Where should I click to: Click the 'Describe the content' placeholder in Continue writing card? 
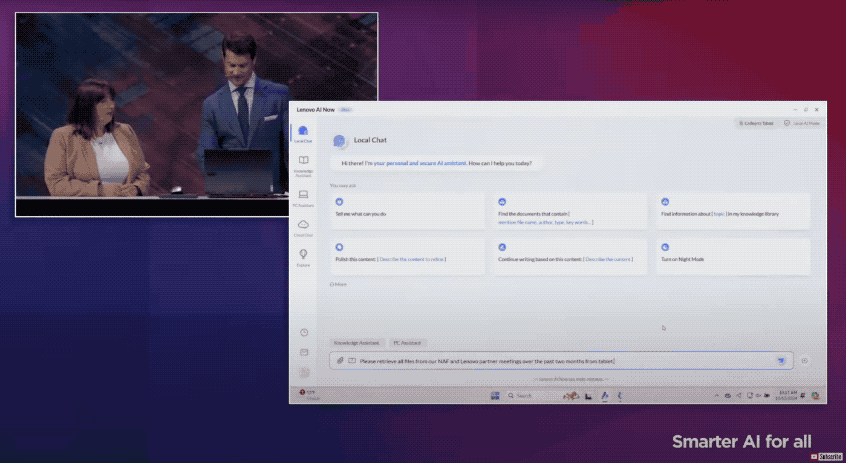pyautogui.click(x=608, y=259)
